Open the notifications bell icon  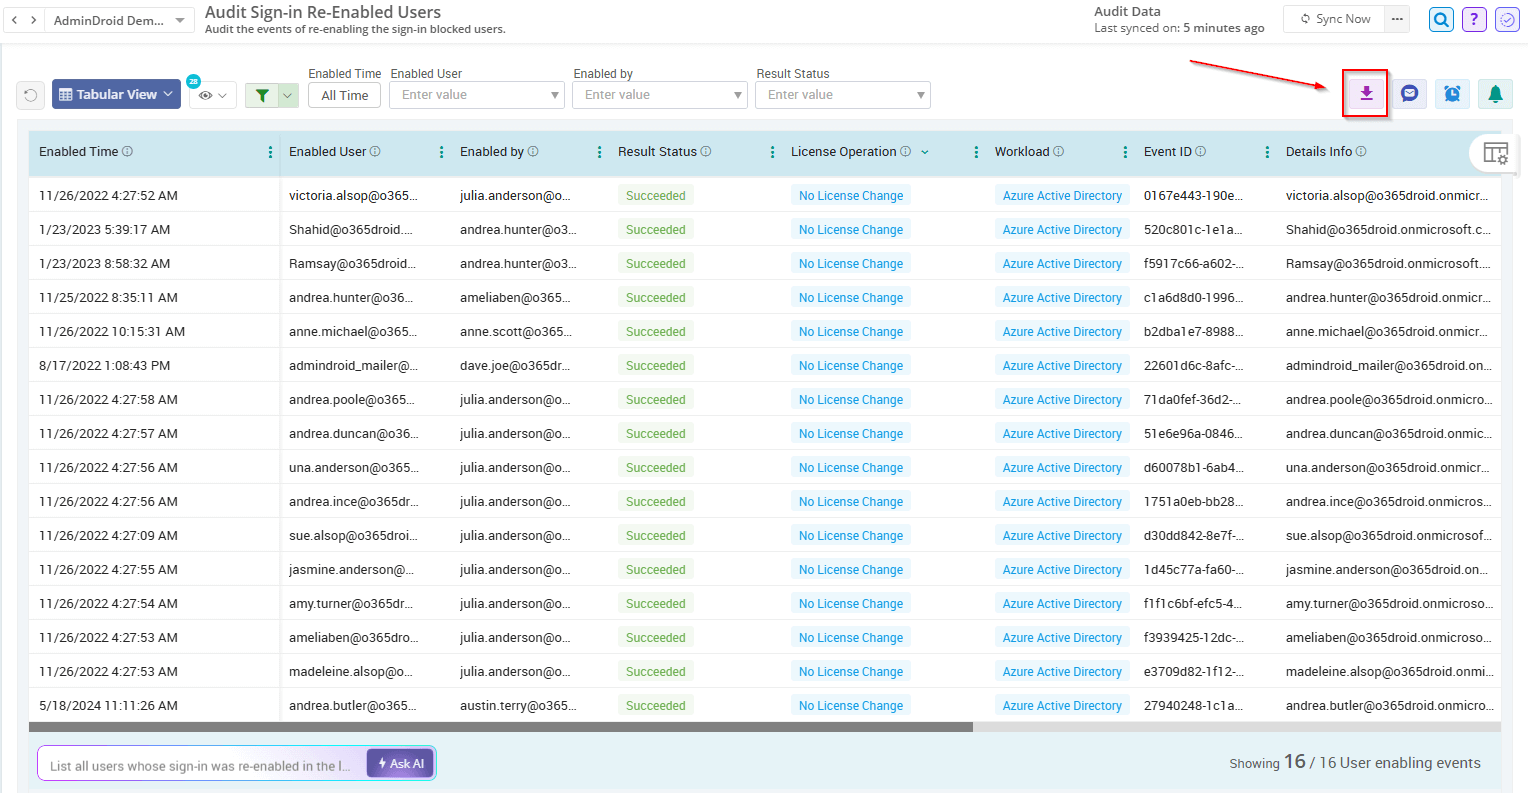point(1494,93)
